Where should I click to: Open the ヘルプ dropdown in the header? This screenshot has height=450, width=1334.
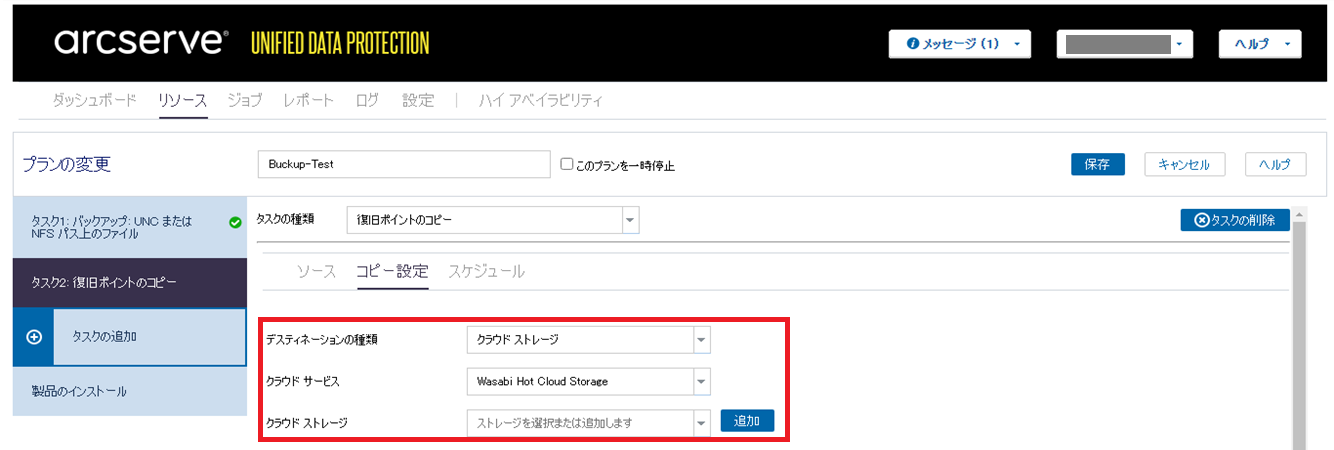click(1260, 45)
